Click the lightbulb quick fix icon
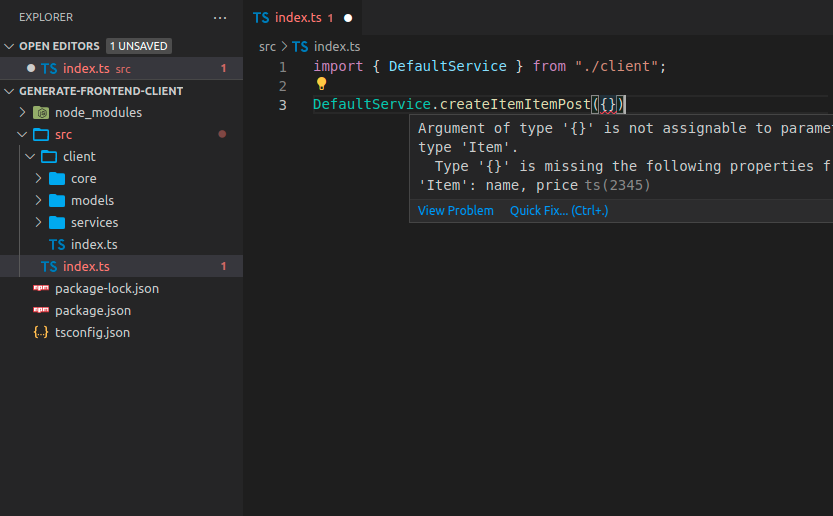 click(322, 85)
